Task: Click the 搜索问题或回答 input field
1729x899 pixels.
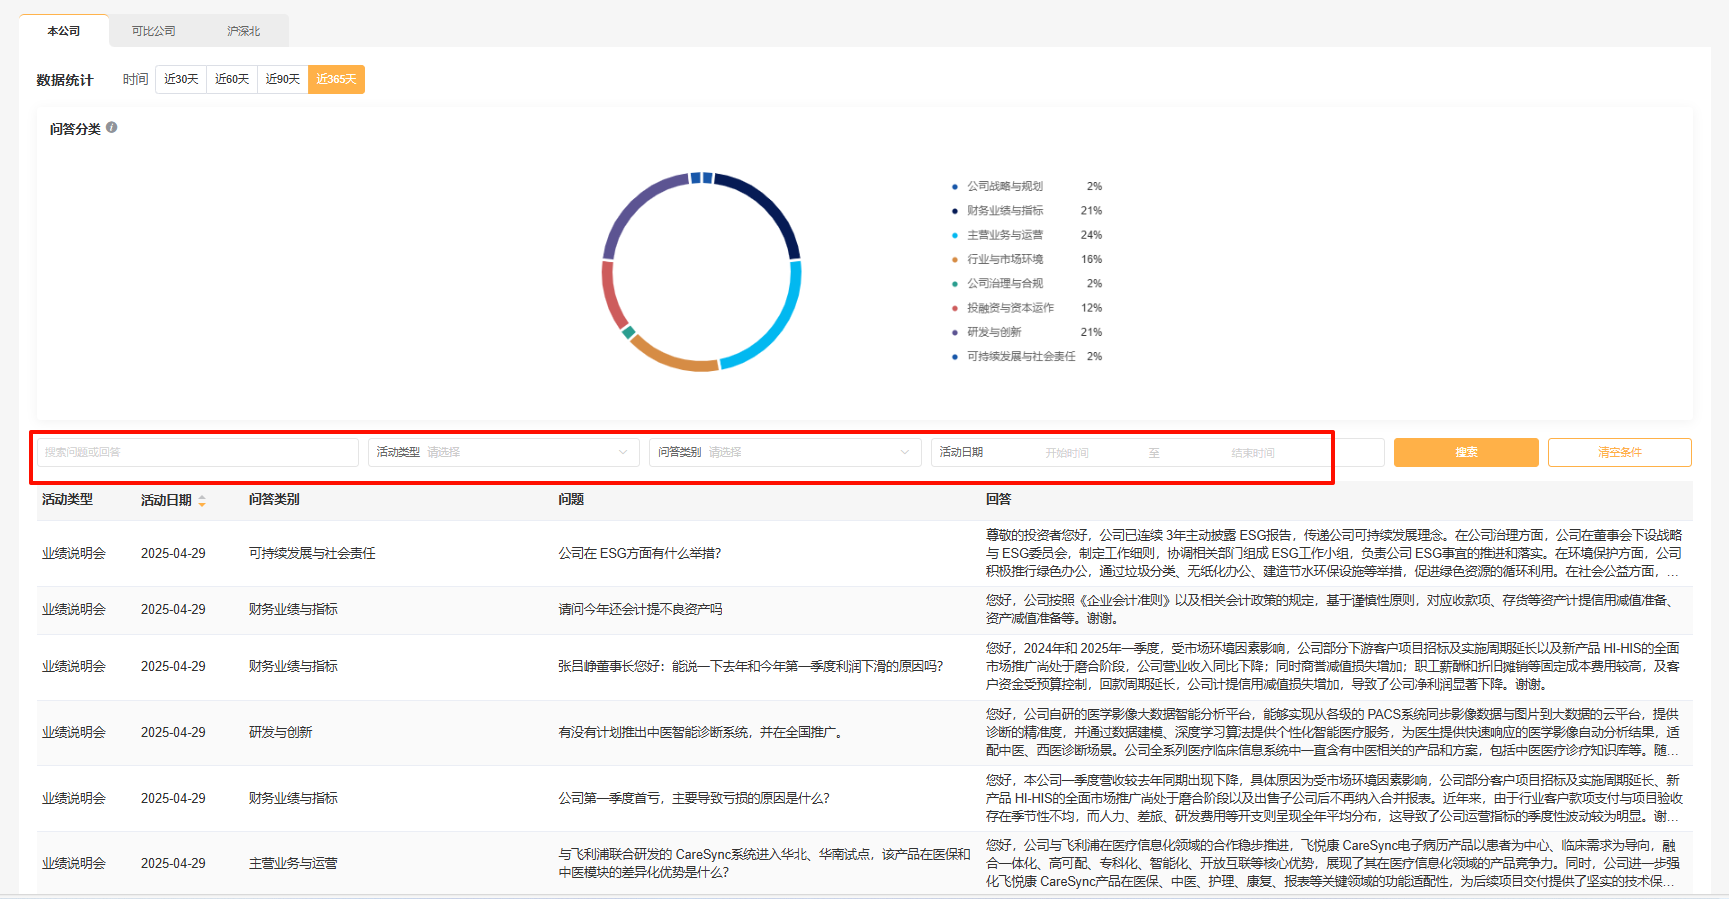Action: 197,453
